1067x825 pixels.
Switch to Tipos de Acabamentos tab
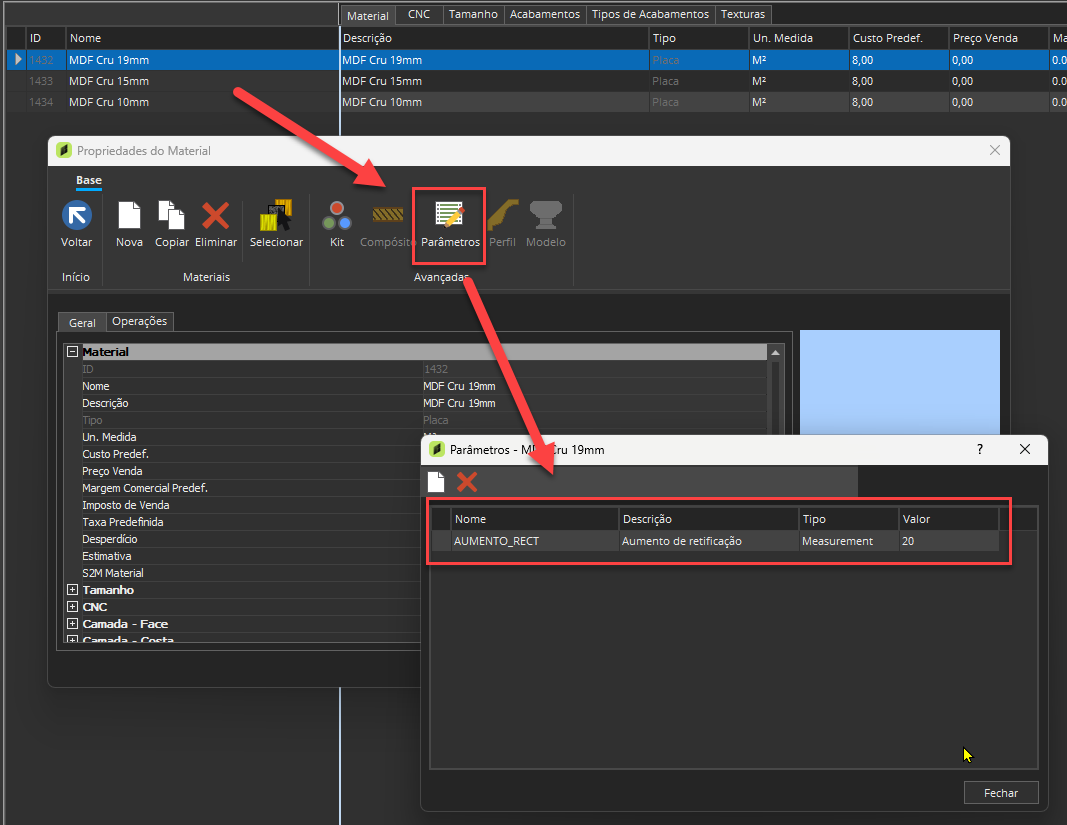651,14
